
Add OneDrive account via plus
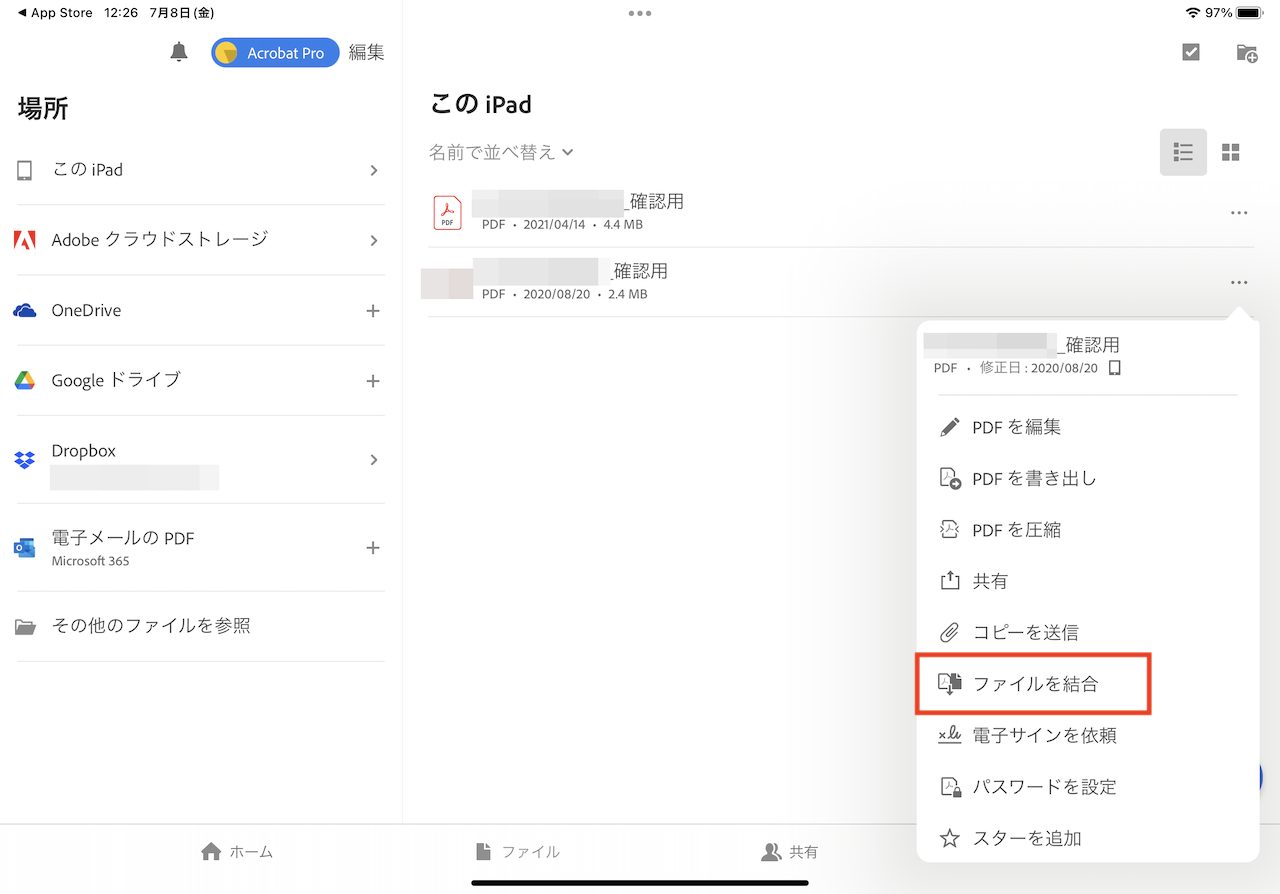tap(373, 311)
